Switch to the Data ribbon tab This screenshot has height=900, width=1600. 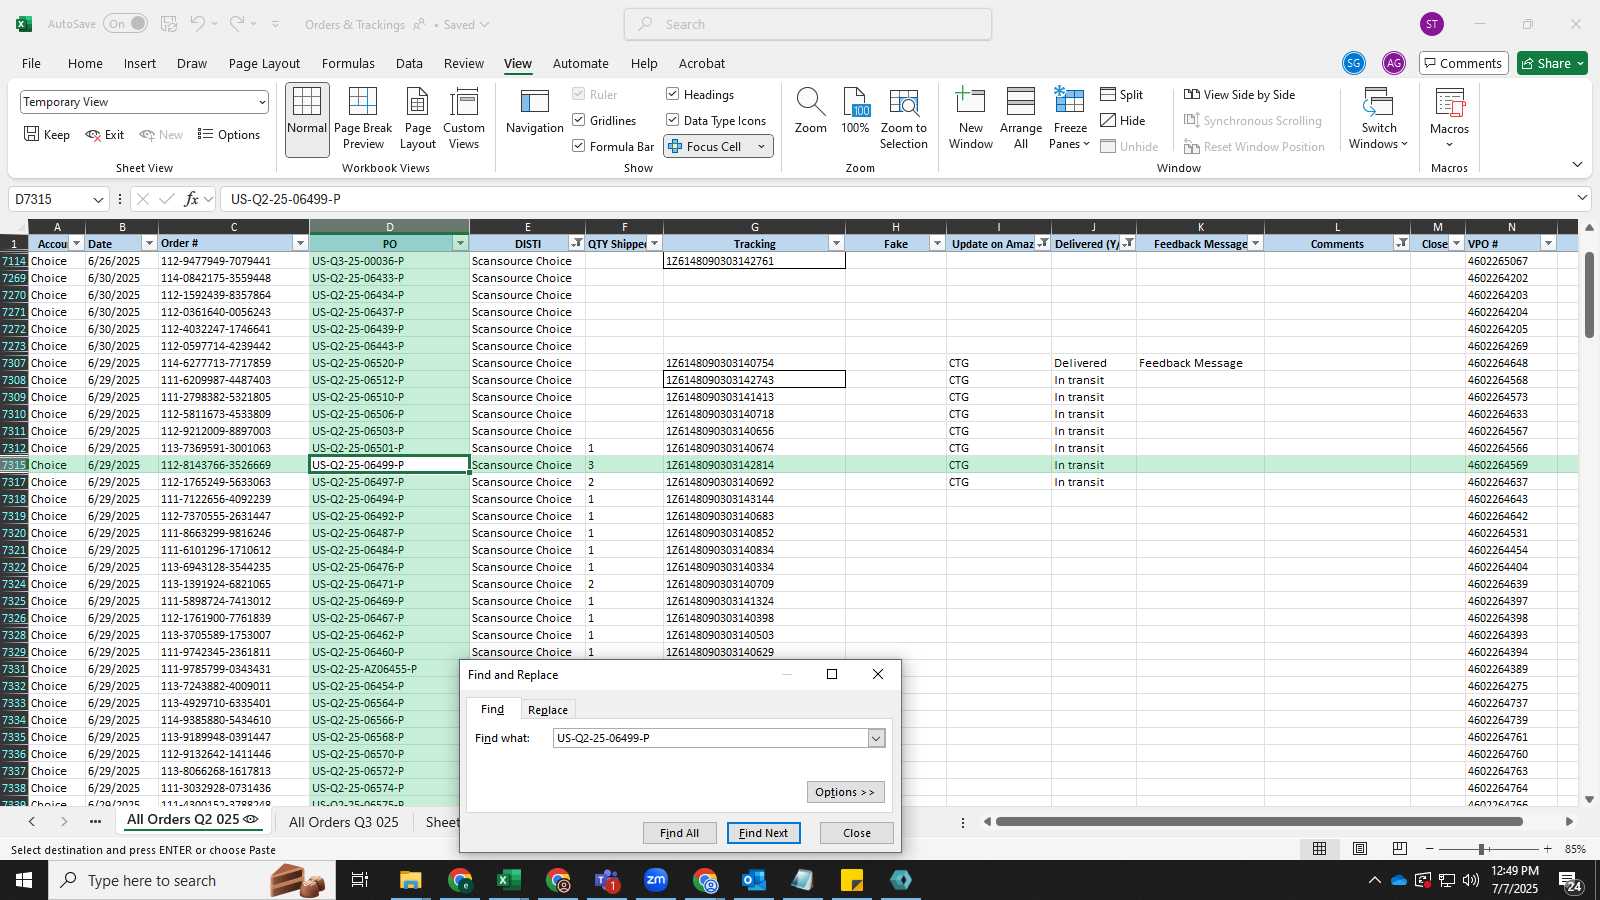pyautogui.click(x=409, y=63)
